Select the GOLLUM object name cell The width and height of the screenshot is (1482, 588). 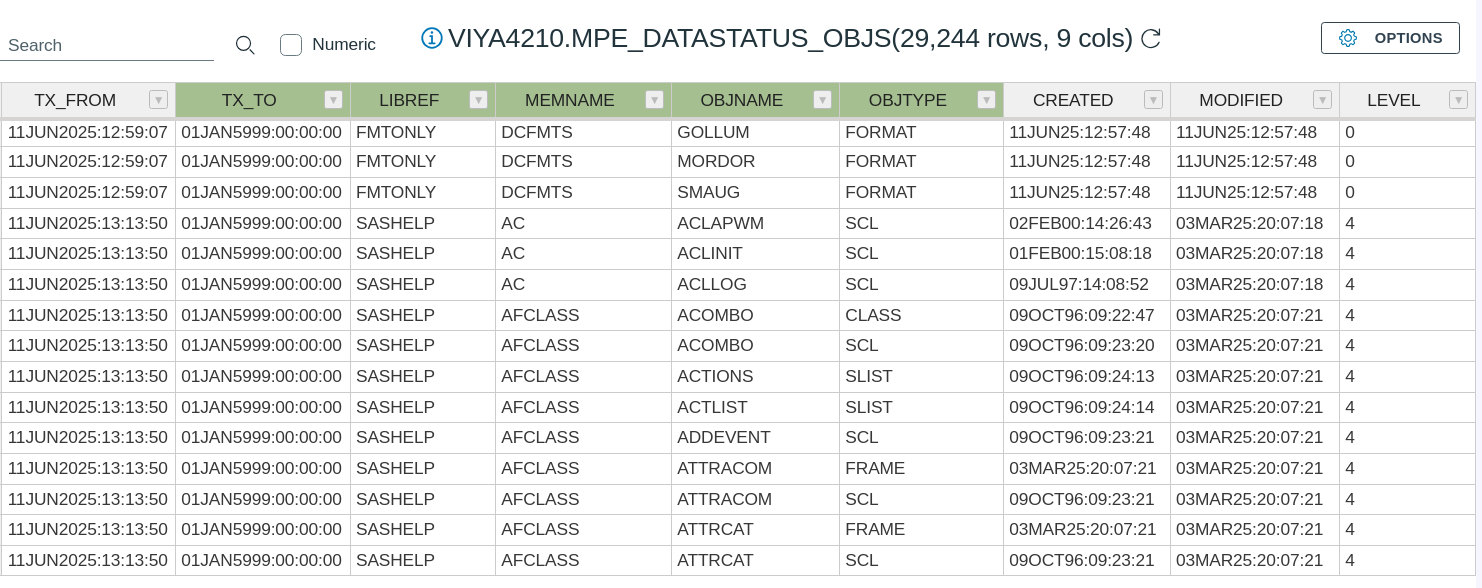coord(713,132)
